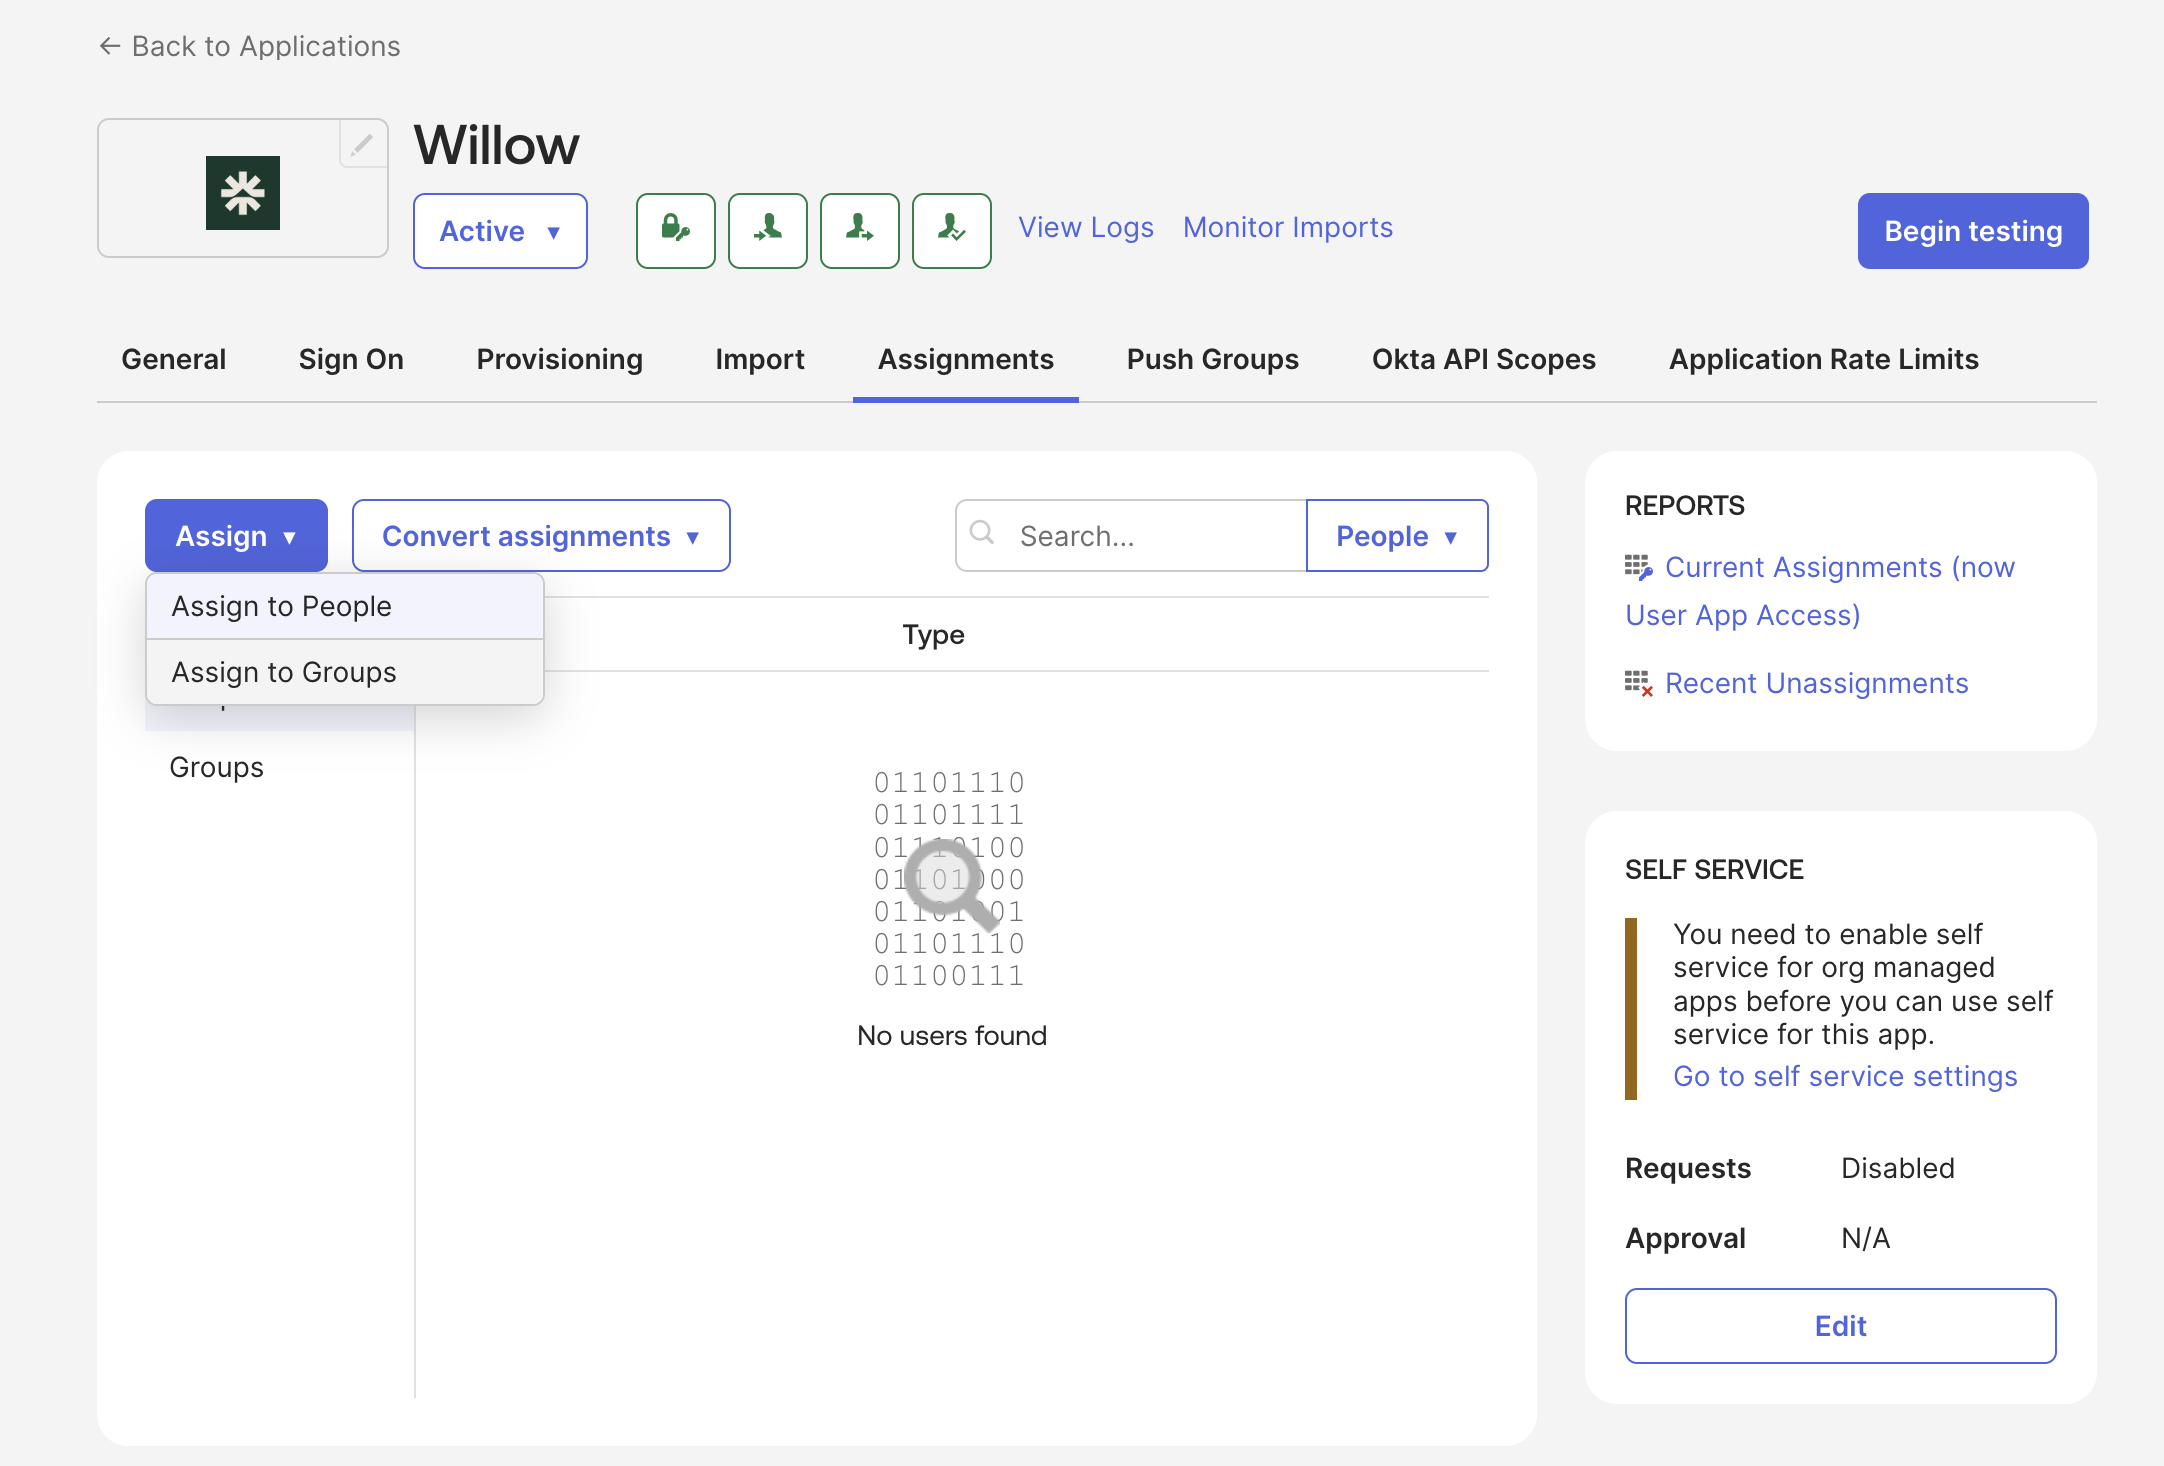Click the Type column header
Image resolution: width=2164 pixels, height=1466 pixels.
tap(934, 635)
